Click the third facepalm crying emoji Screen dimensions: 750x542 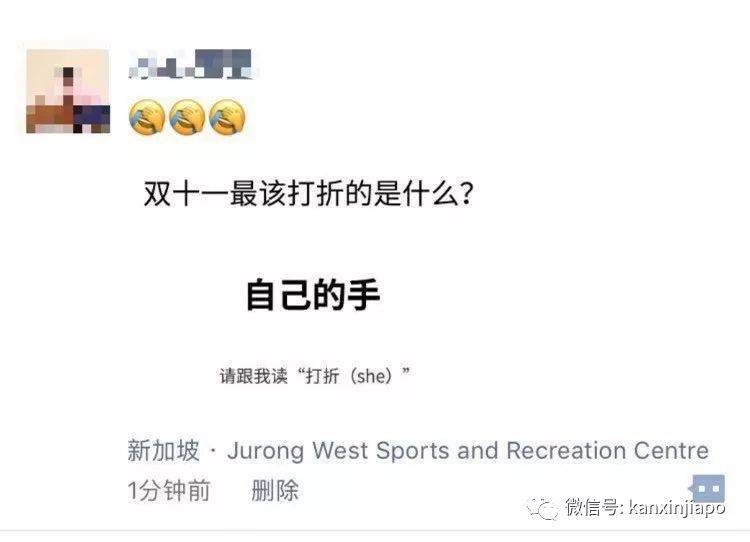click(x=227, y=117)
